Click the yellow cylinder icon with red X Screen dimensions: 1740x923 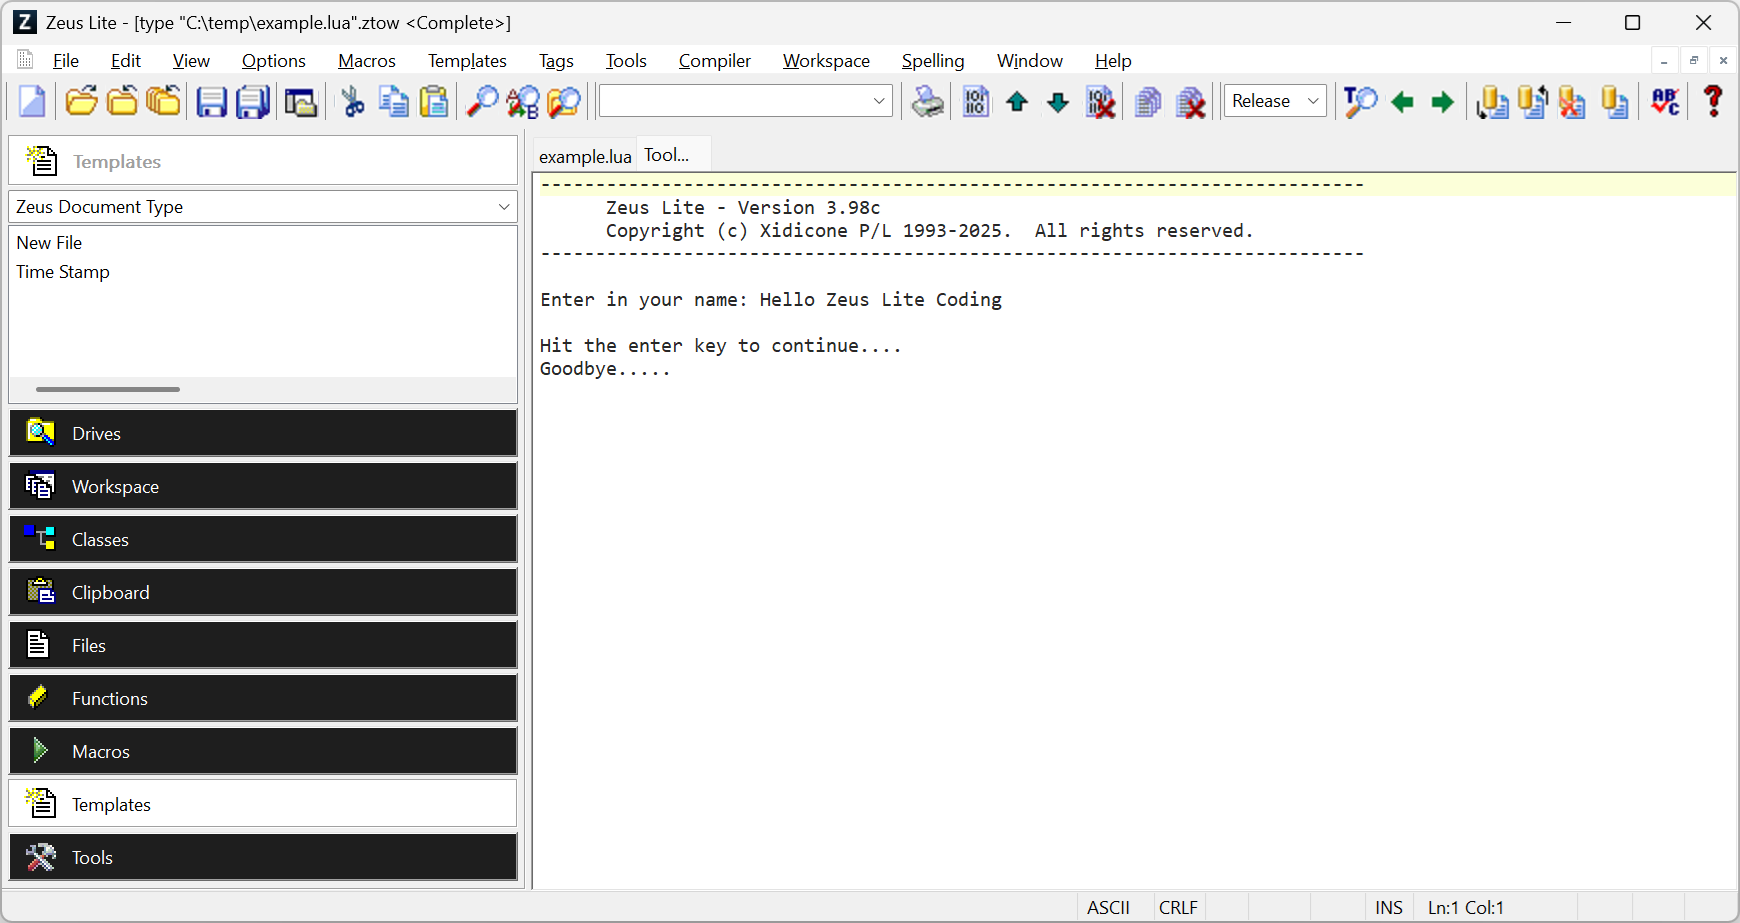(x=1573, y=101)
